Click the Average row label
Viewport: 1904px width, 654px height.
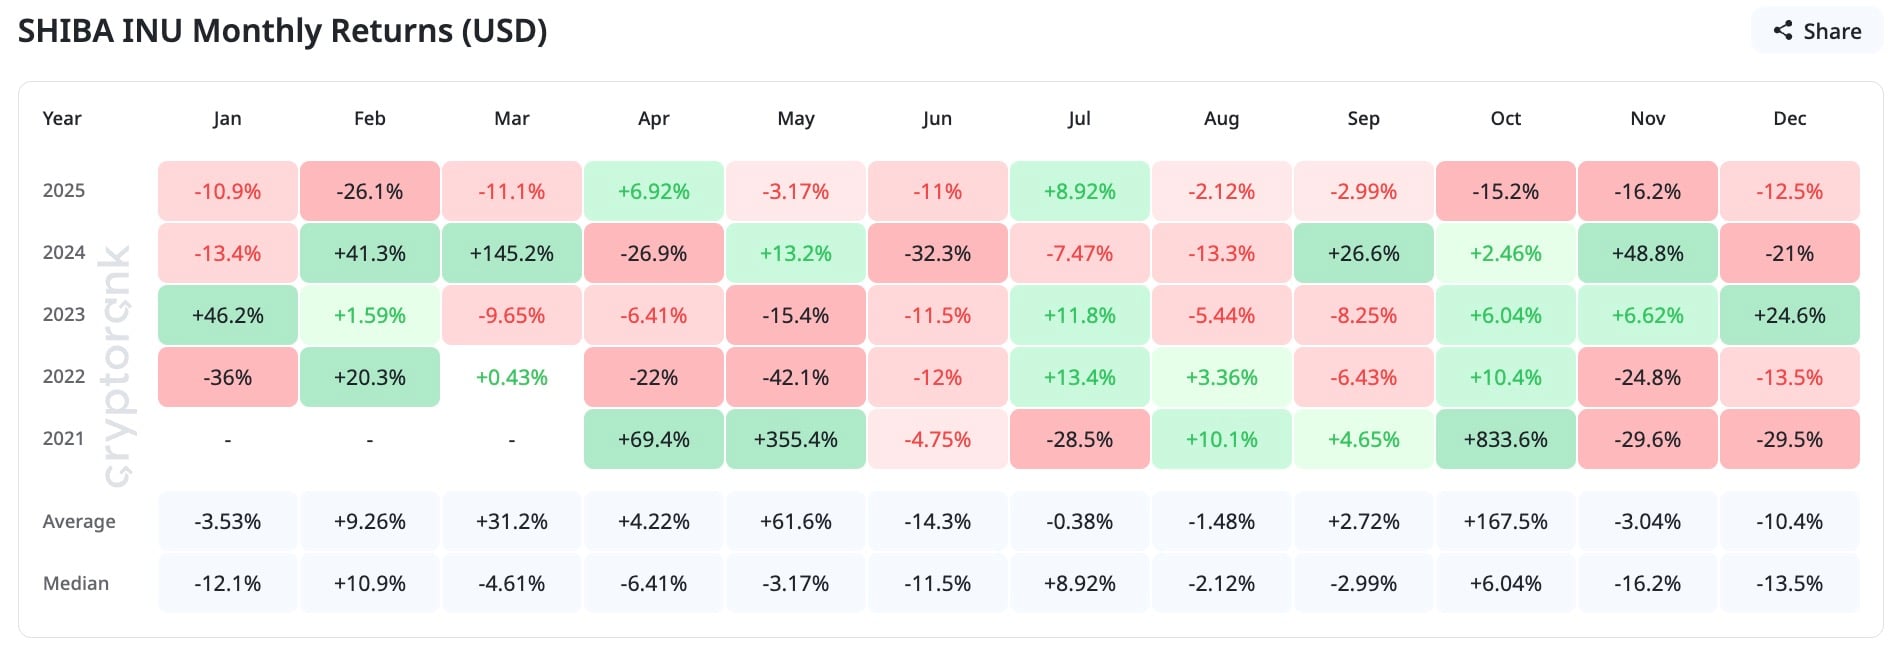(x=79, y=521)
